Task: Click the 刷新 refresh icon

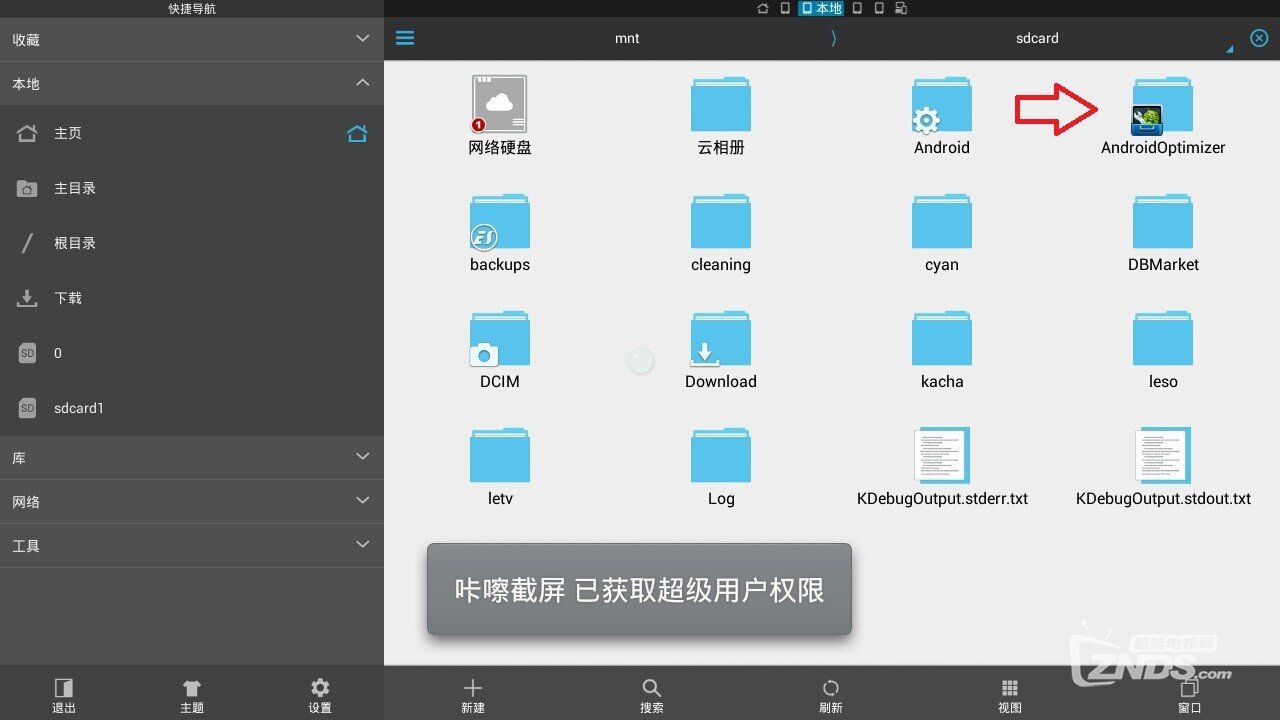Action: [x=830, y=688]
